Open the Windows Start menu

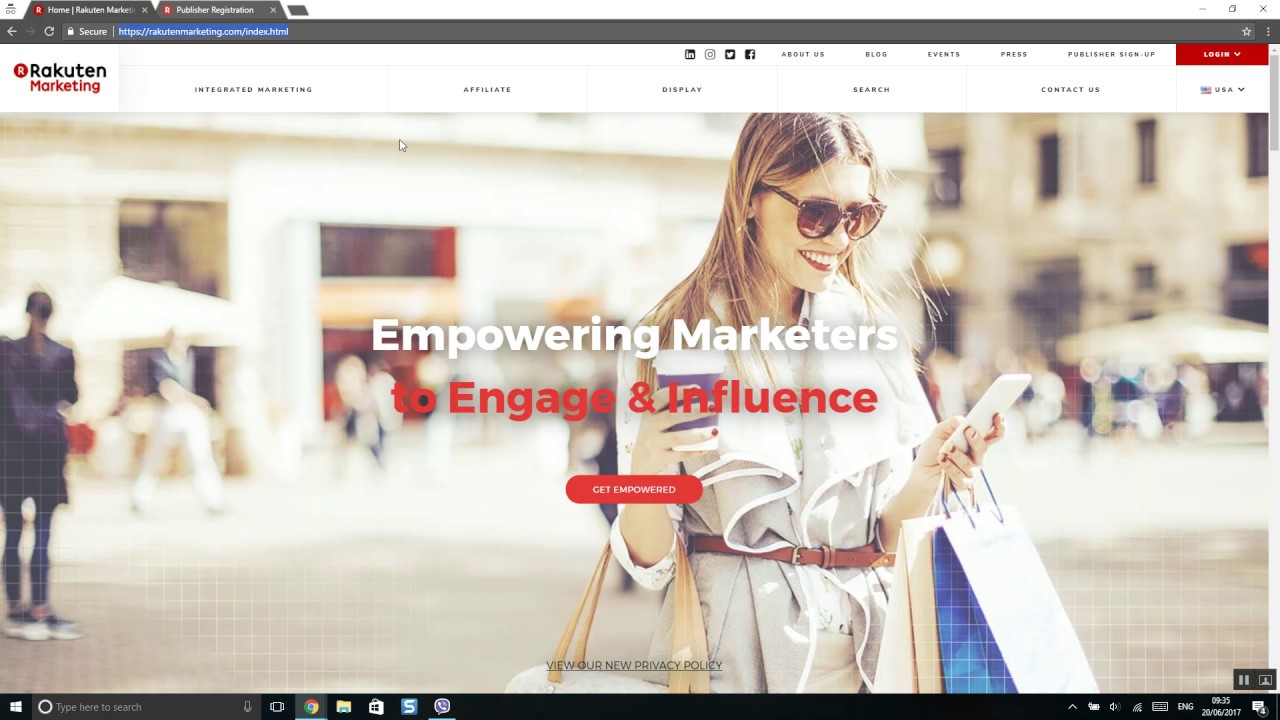pos(15,707)
